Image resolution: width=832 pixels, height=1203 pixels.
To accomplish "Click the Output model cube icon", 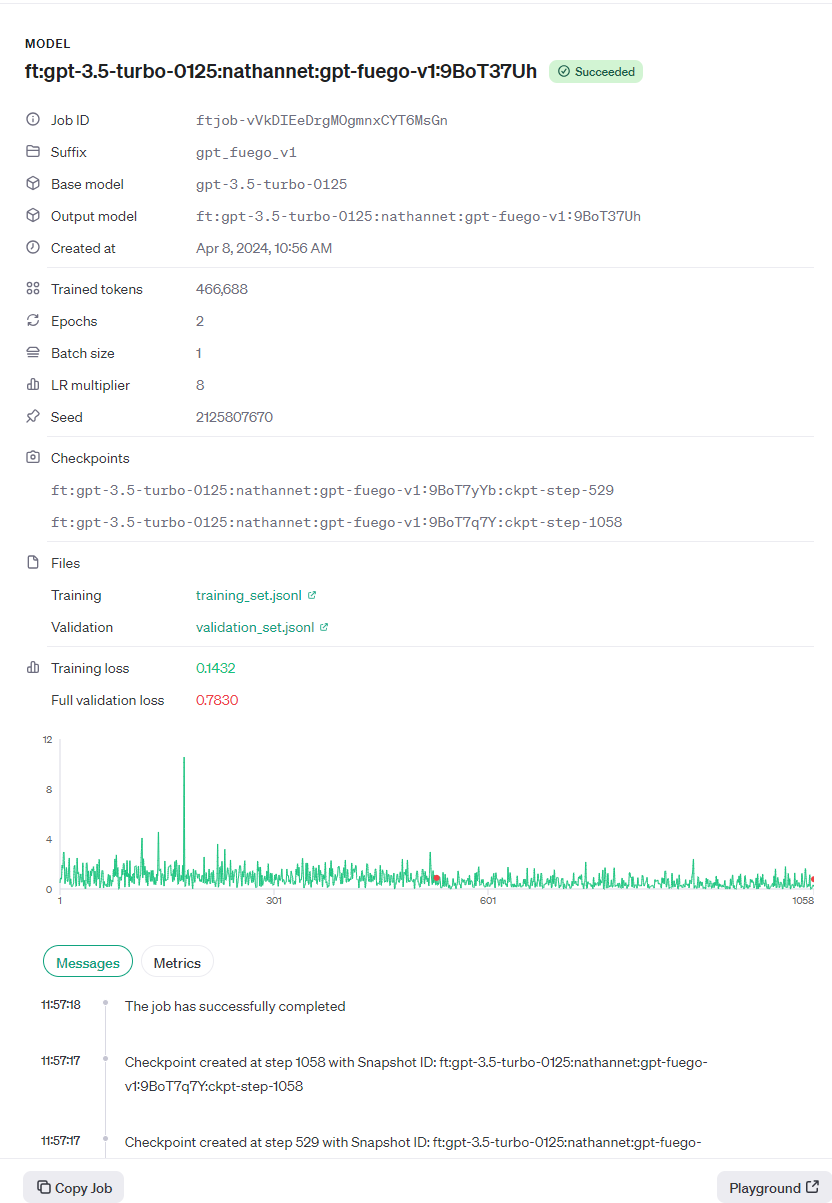I will pos(33,216).
